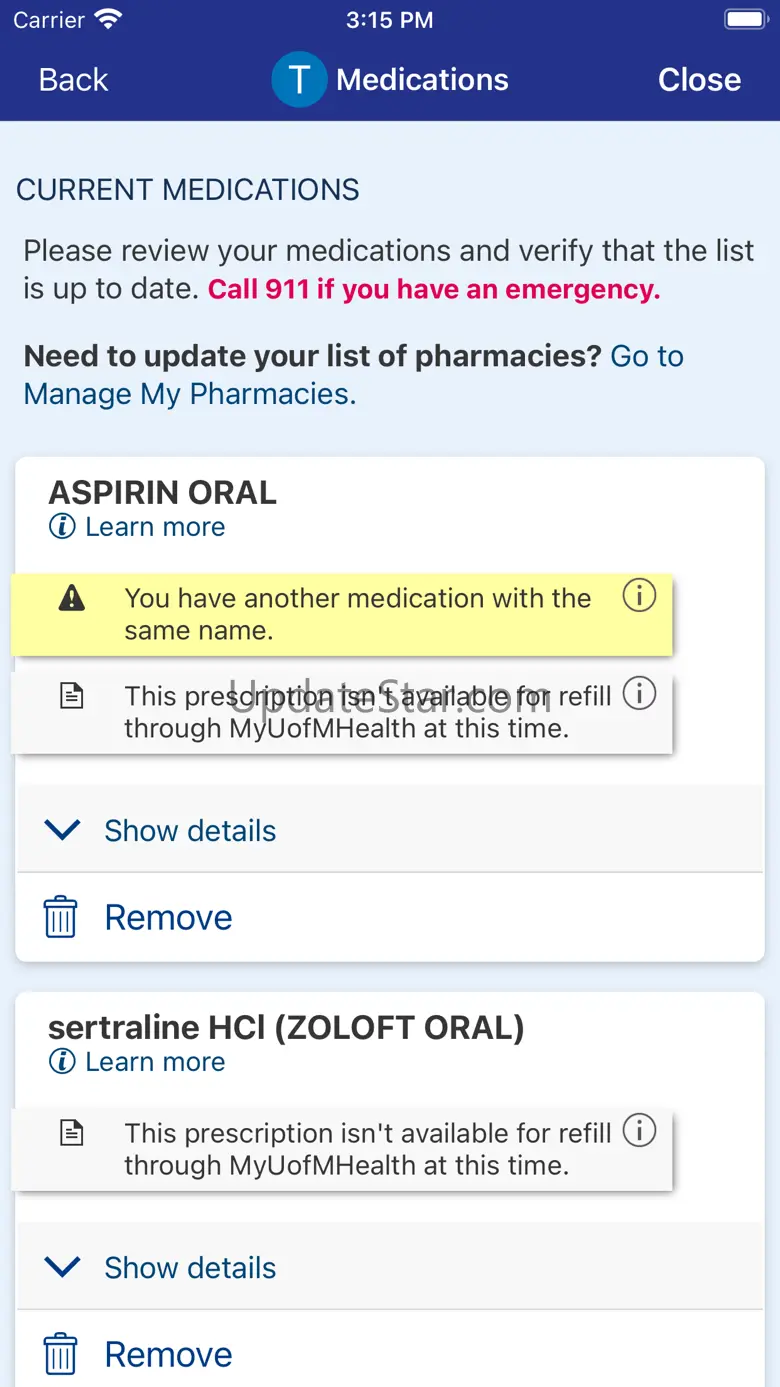
Task: Tap the warning triangle icon
Action: tap(72, 598)
